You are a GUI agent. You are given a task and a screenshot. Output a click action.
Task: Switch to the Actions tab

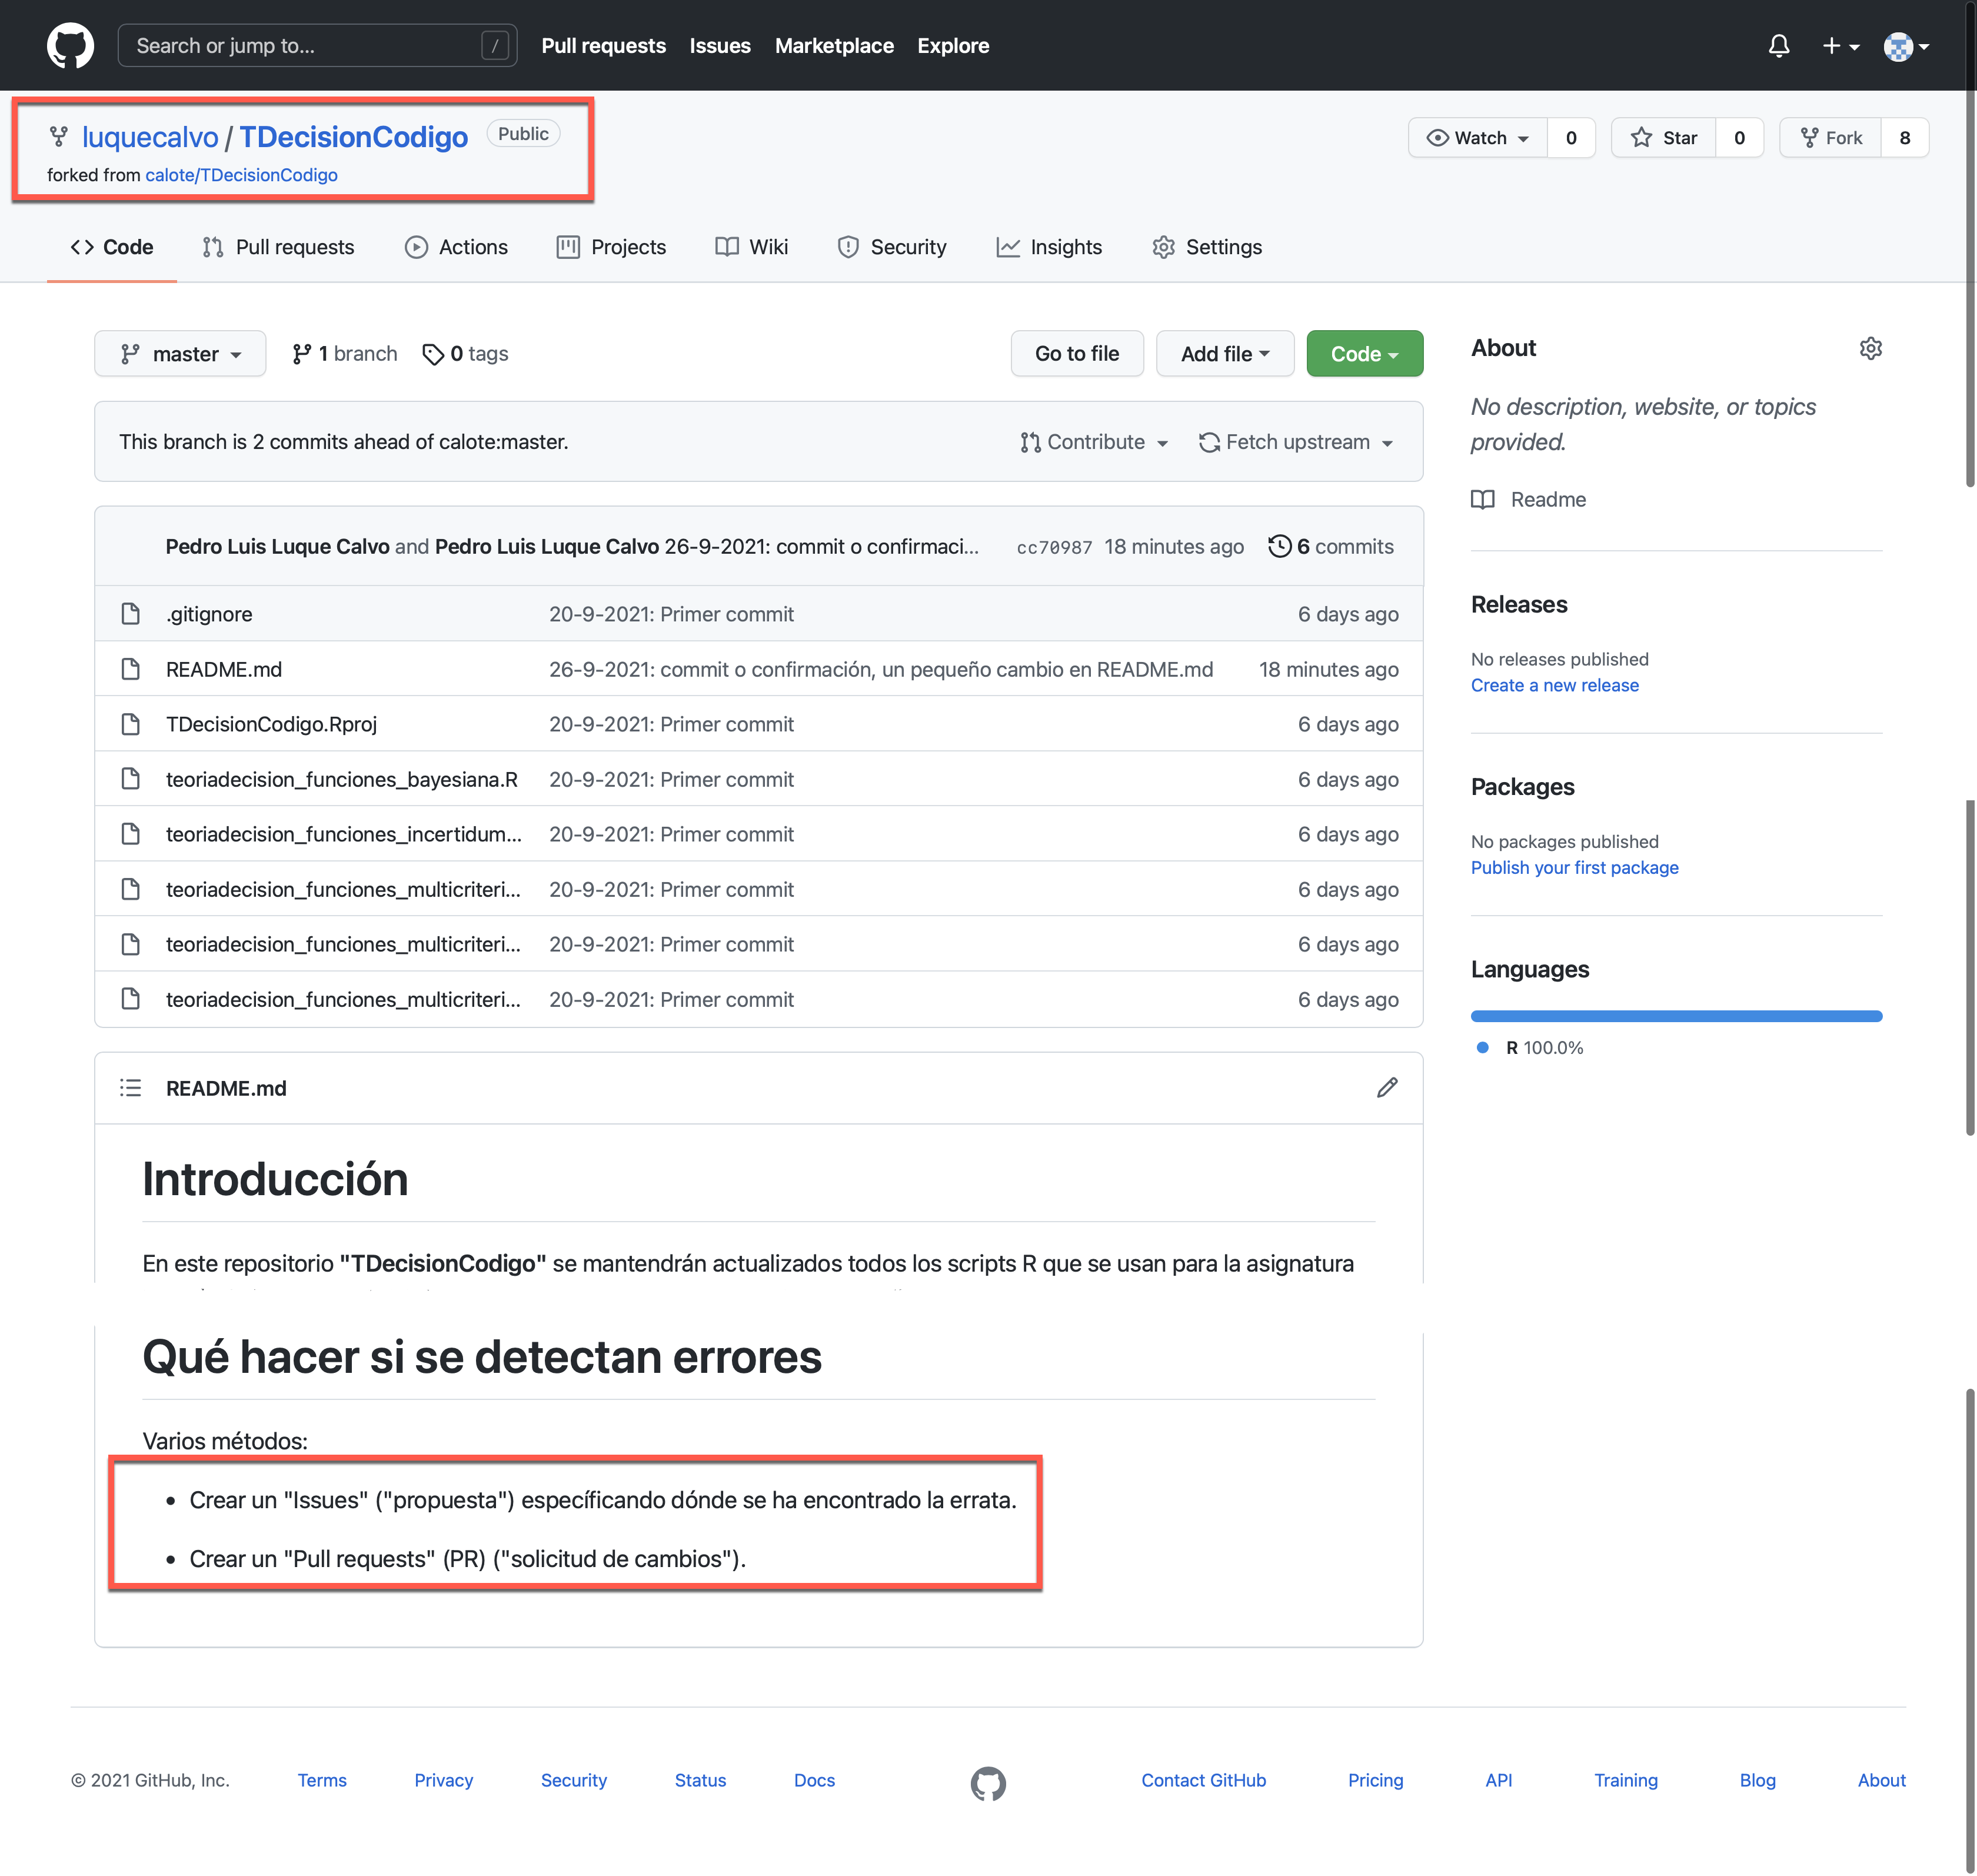click(x=456, y=247)
